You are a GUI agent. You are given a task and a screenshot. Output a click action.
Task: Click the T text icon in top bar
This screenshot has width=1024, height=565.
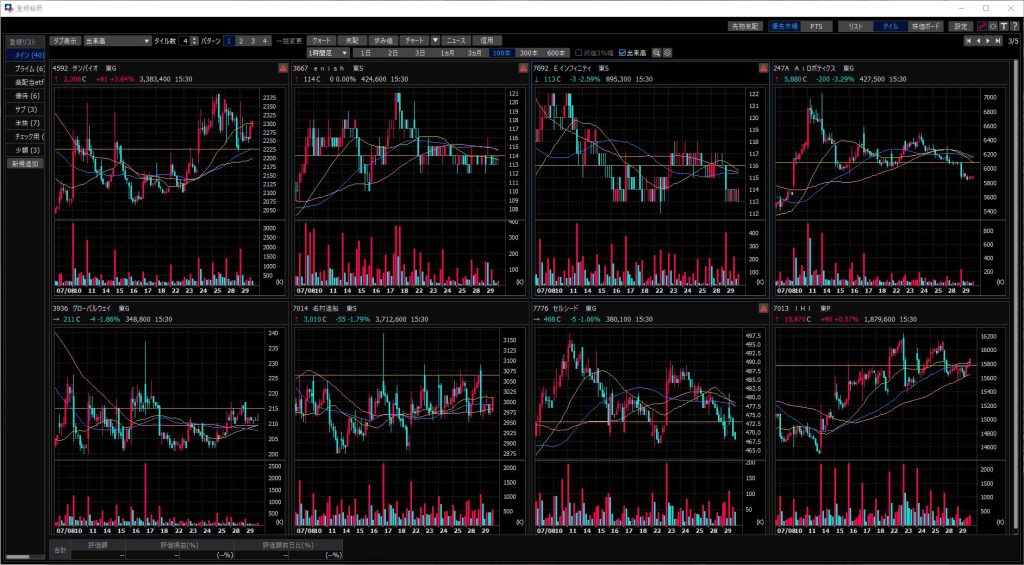coord(1003,26)
